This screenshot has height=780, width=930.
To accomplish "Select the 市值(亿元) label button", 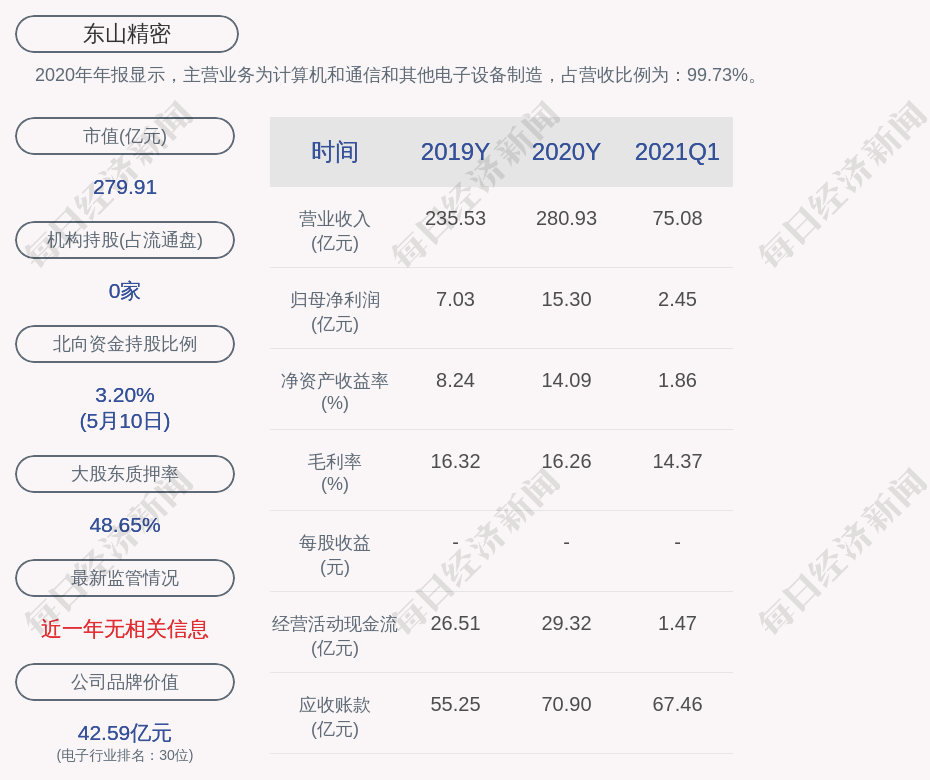I will tap(125, 136).
